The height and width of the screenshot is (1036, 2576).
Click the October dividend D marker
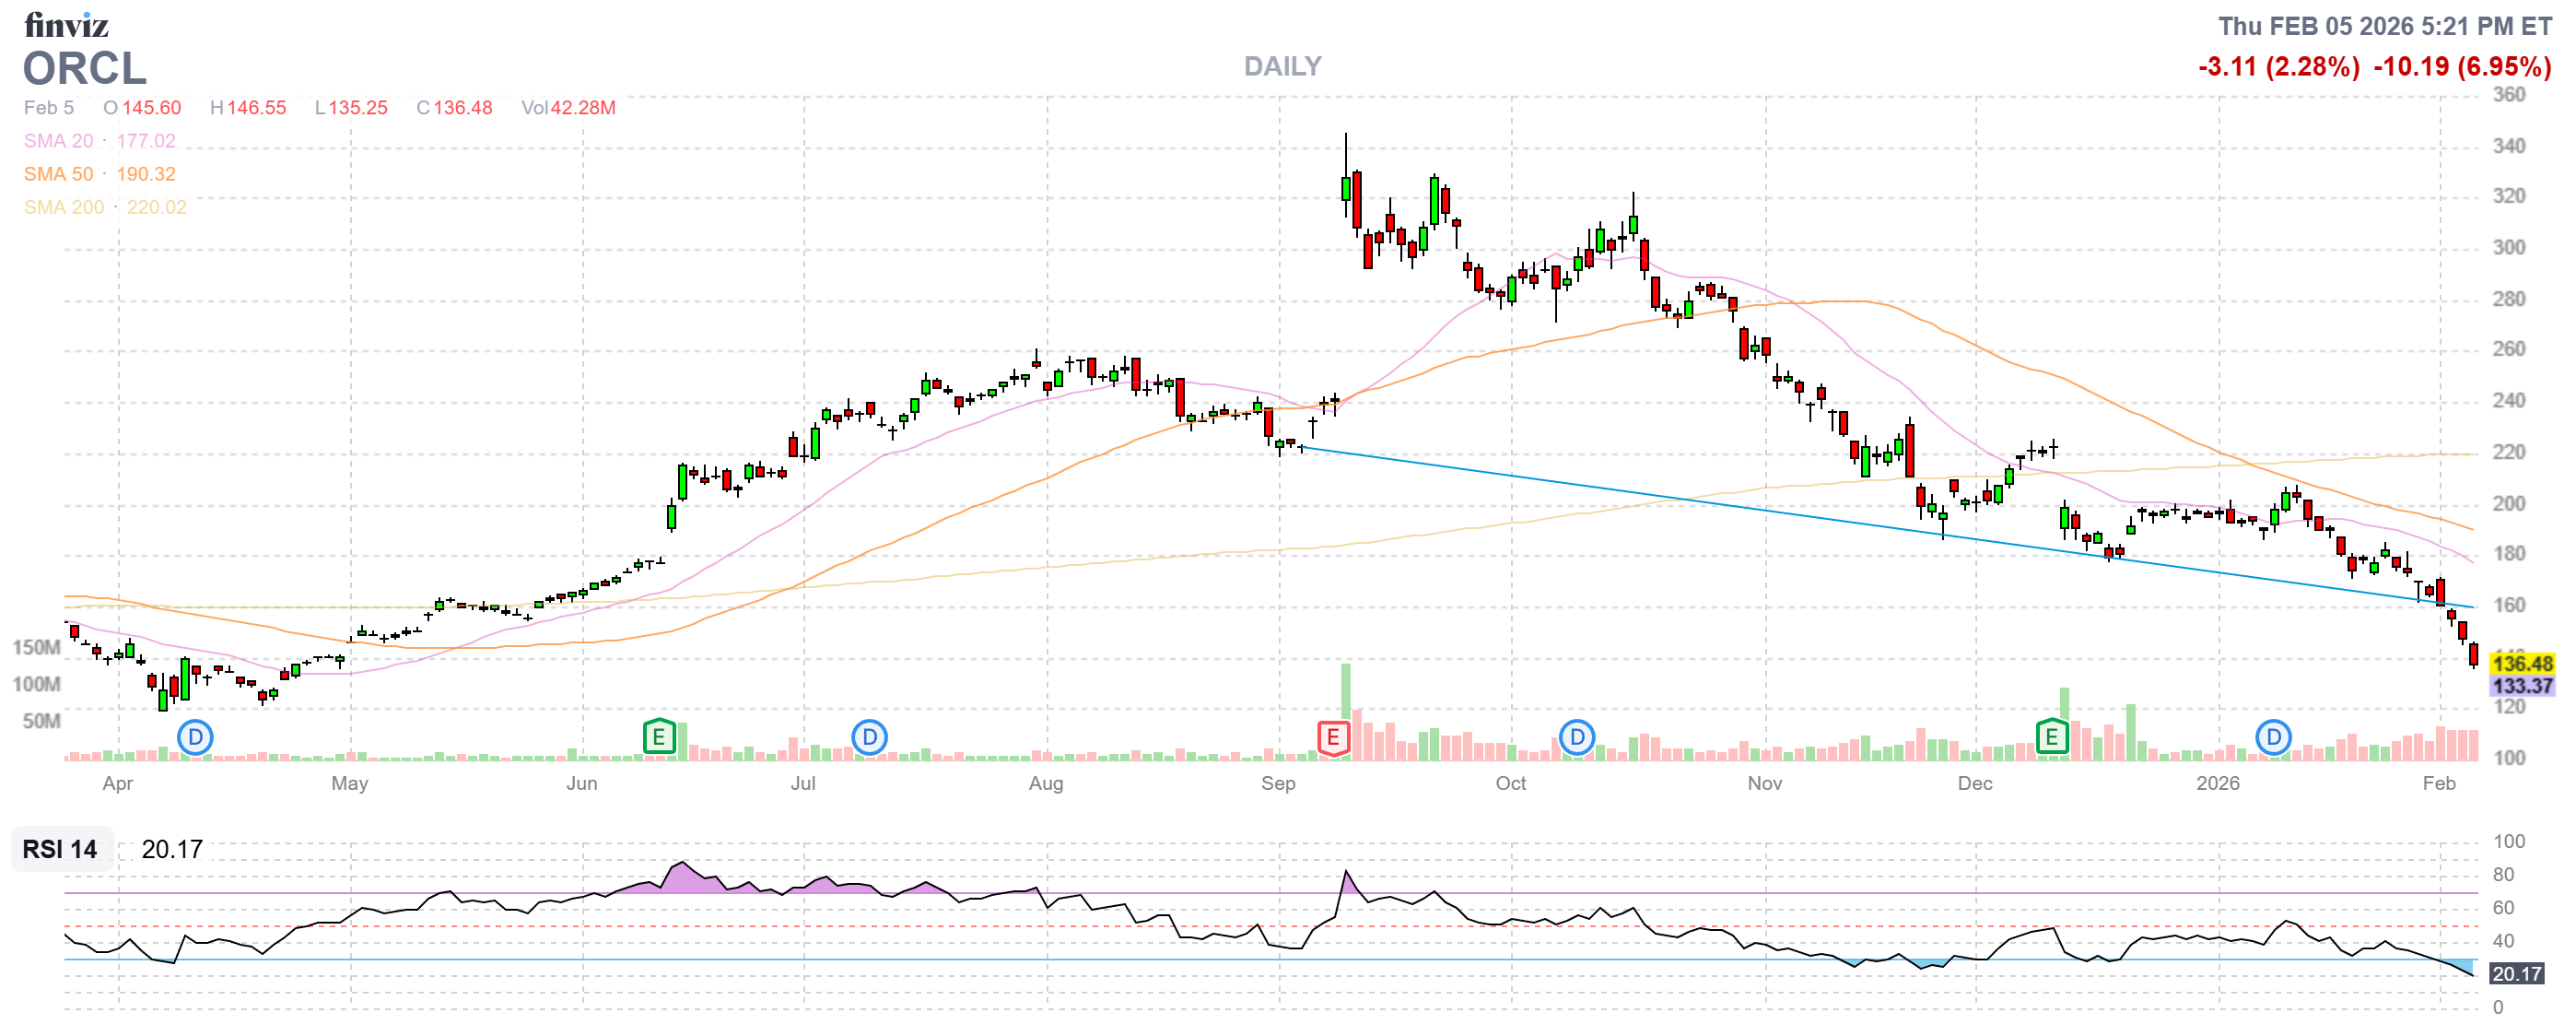(x=1576, y=738)
